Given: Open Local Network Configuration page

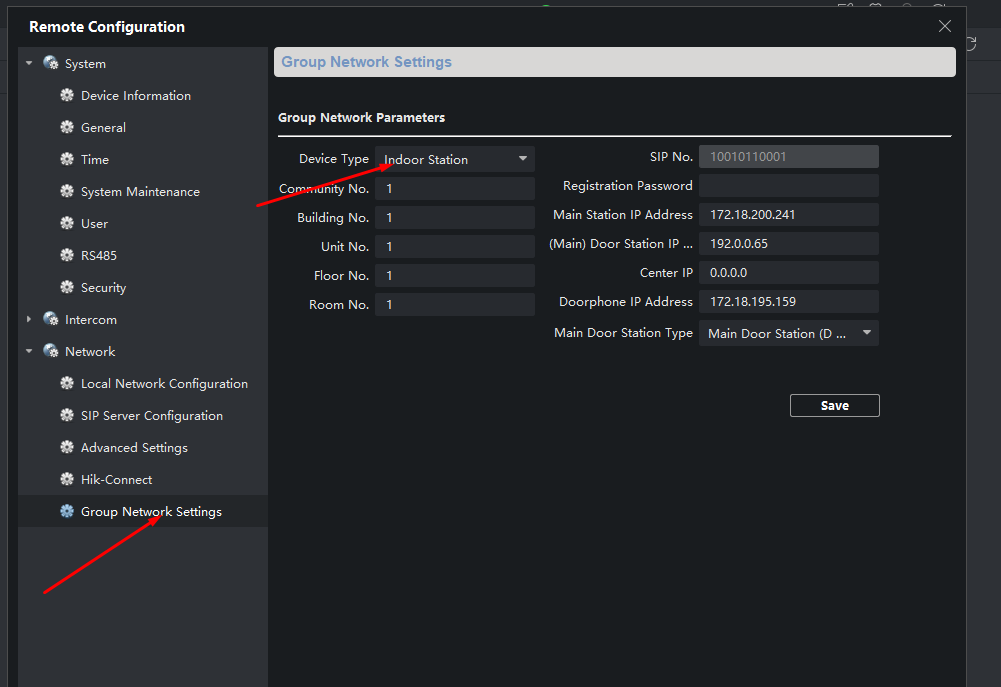Looking at the screenshot, I should 164,384.
